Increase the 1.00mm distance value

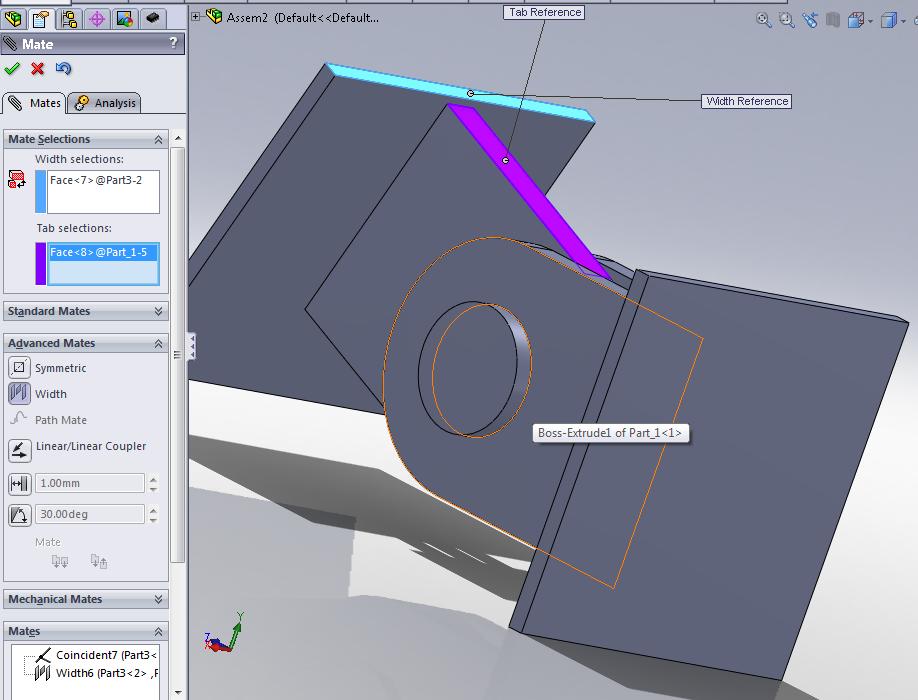point(153,479)
